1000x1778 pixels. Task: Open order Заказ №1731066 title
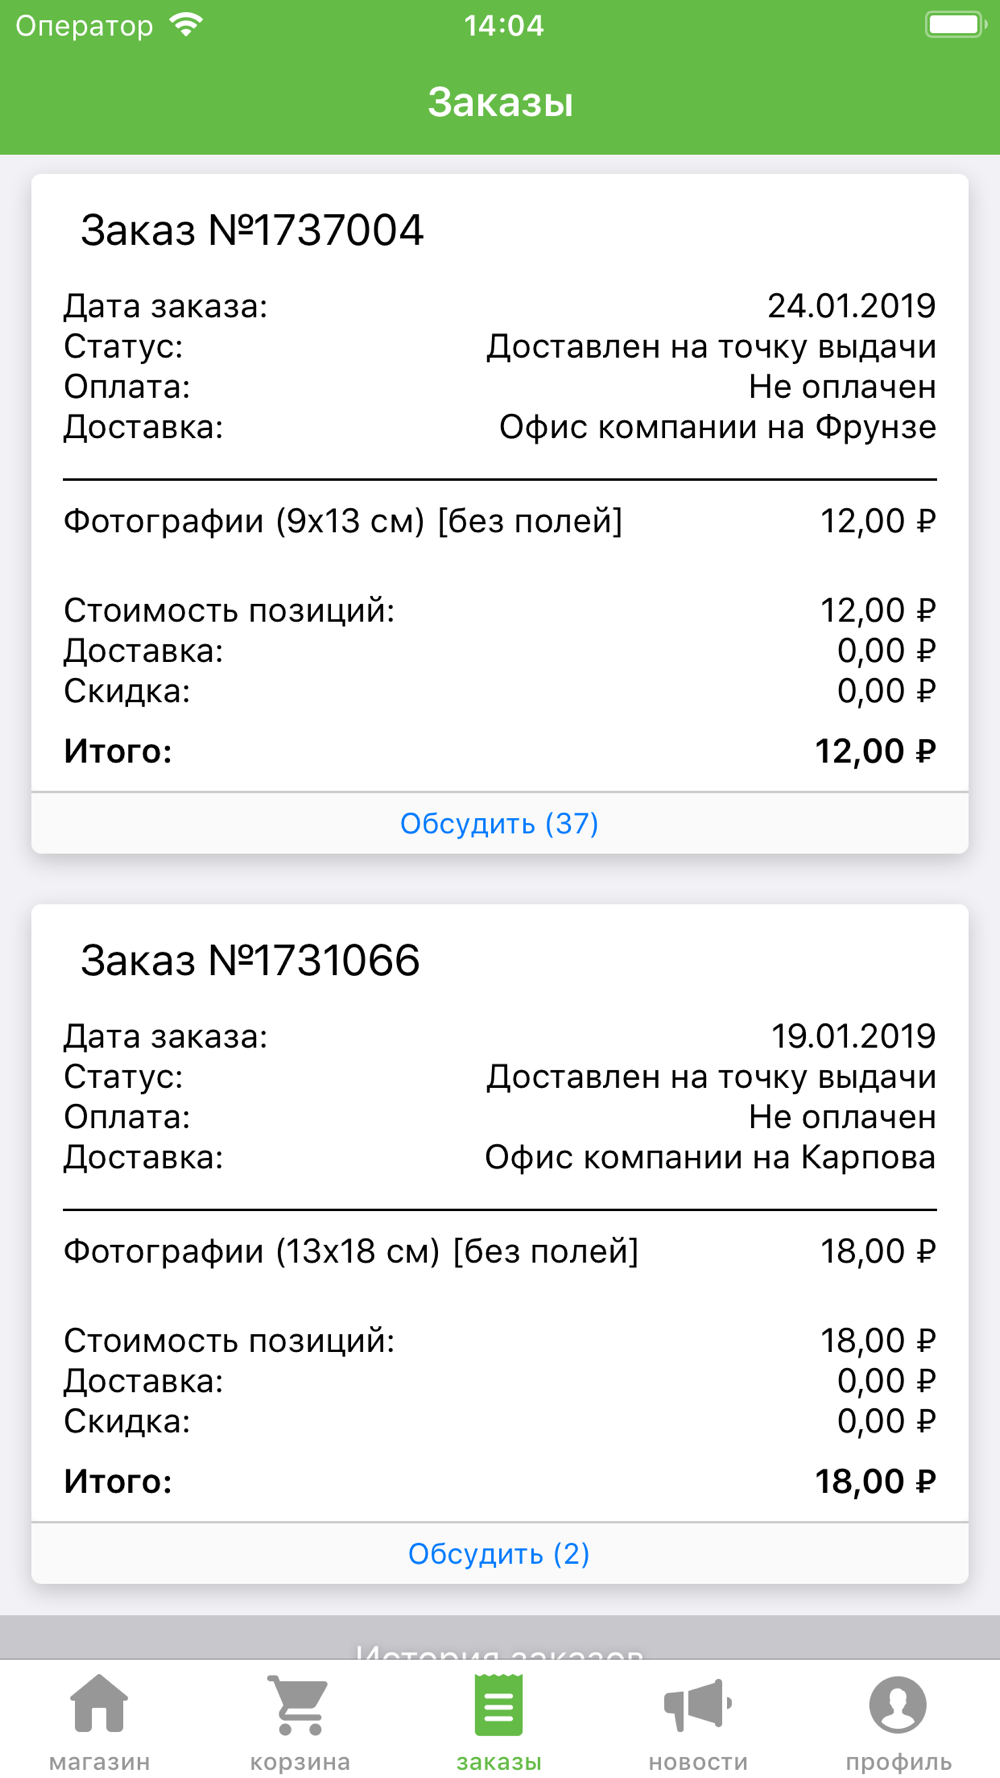pos(250,960)
